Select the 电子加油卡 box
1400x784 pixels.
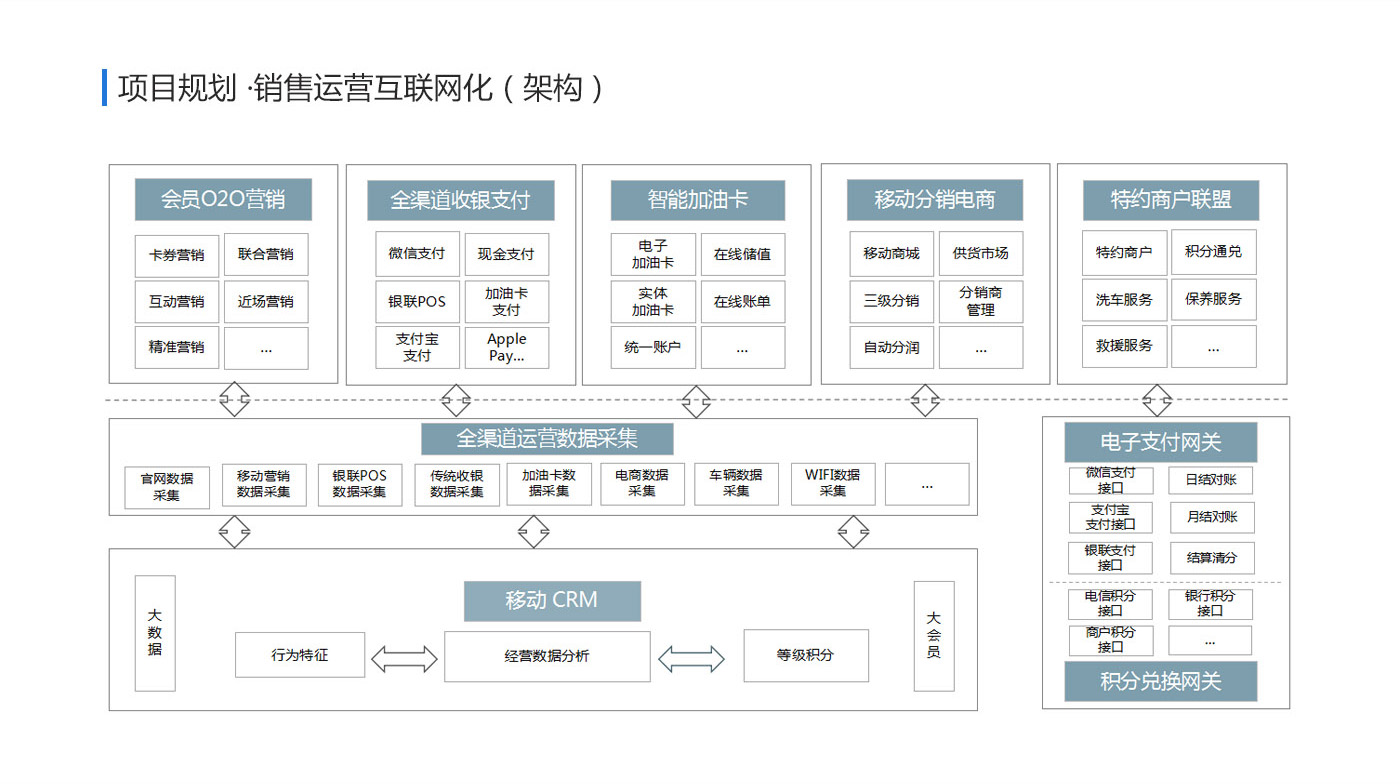click(x=653, y=254)
